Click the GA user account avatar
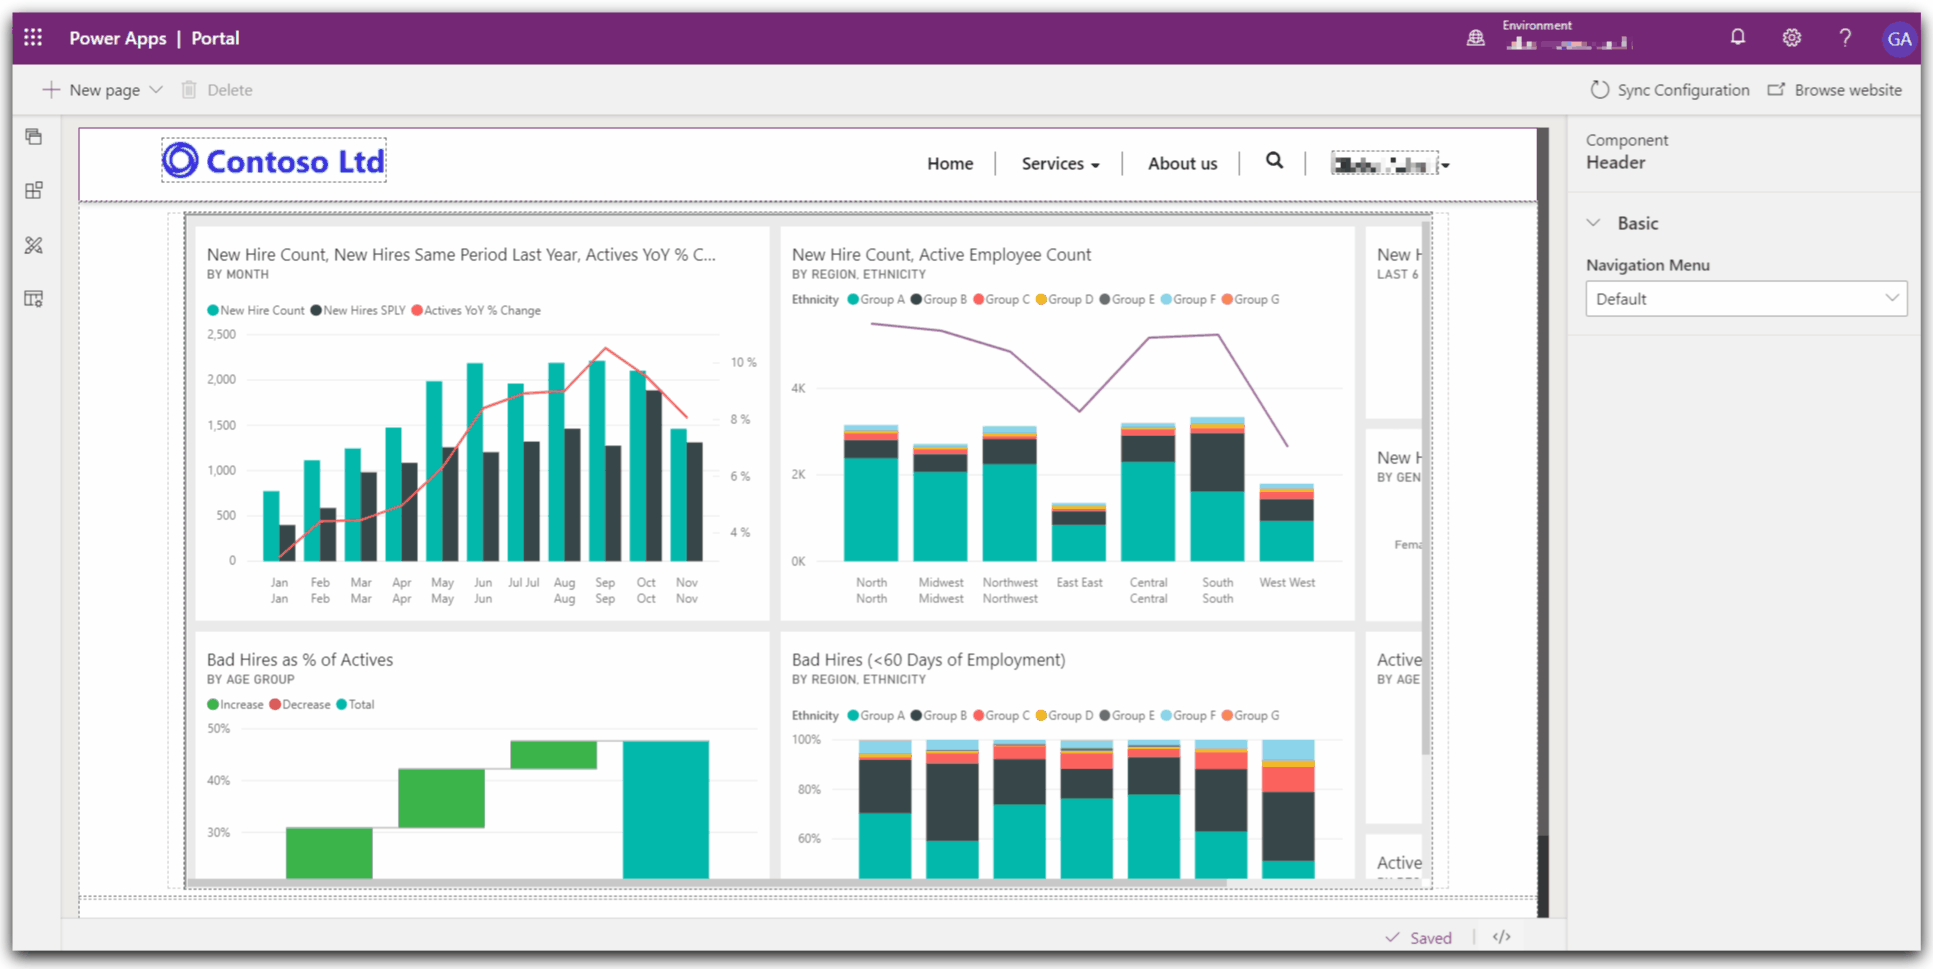The width and height of the screenshot is (1933, 969). coord(1898,39)
